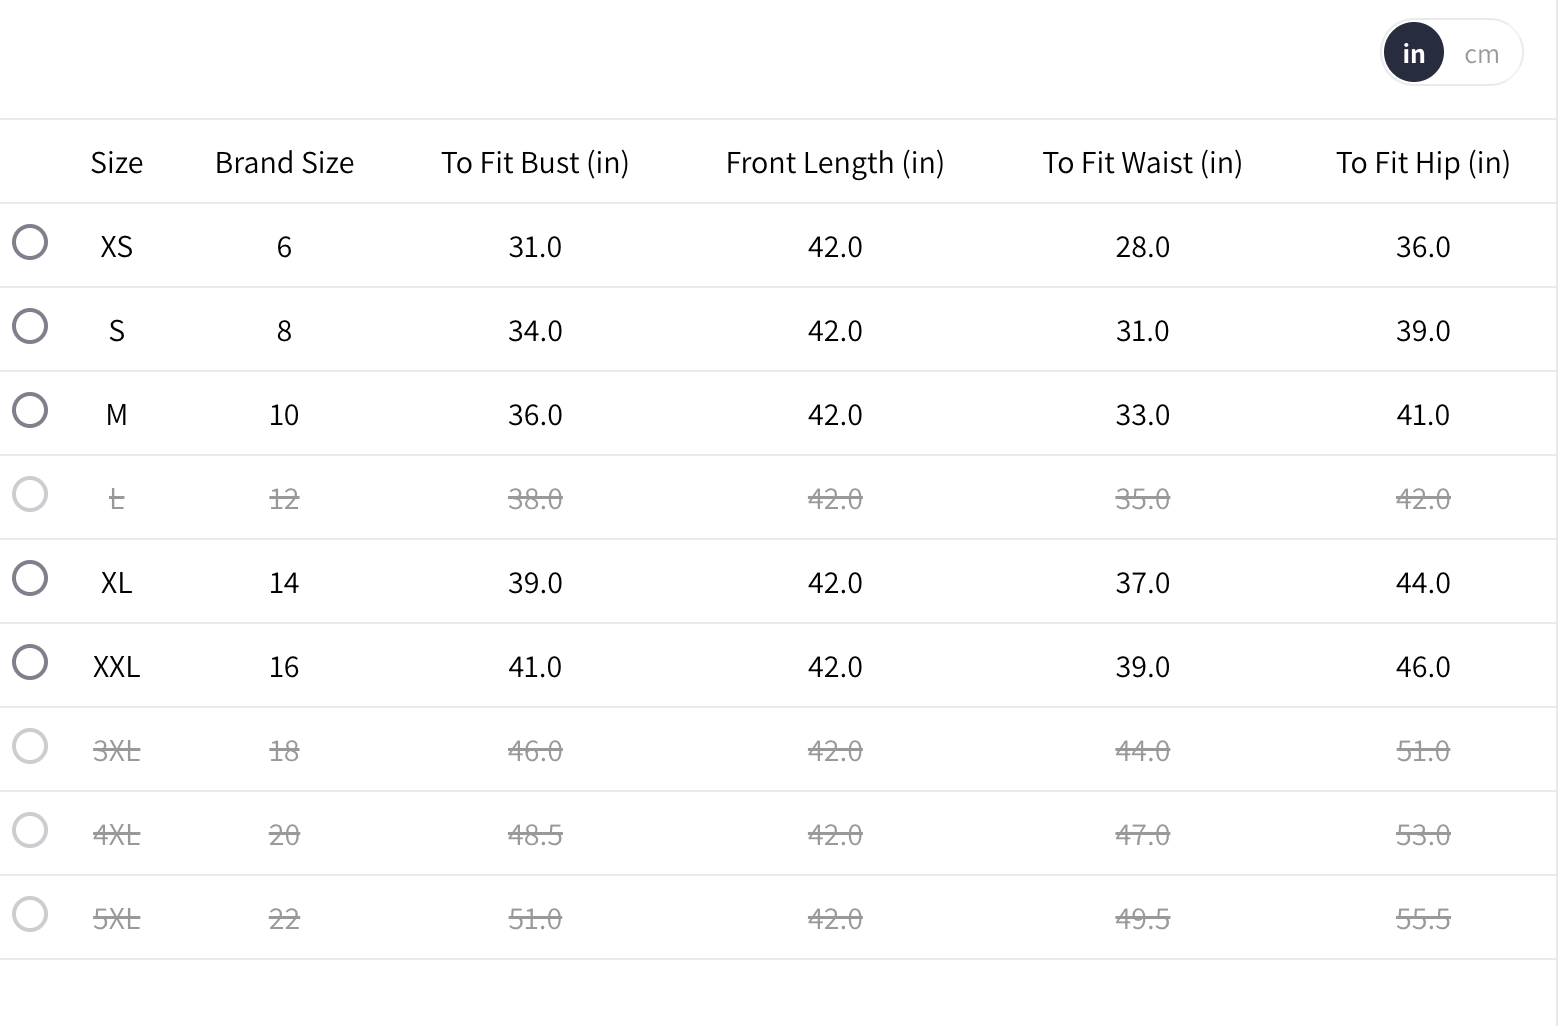This screenshot has height=1026, width=1558.
Task: Click the unavailable 5XL radio button
Action: 30,914
